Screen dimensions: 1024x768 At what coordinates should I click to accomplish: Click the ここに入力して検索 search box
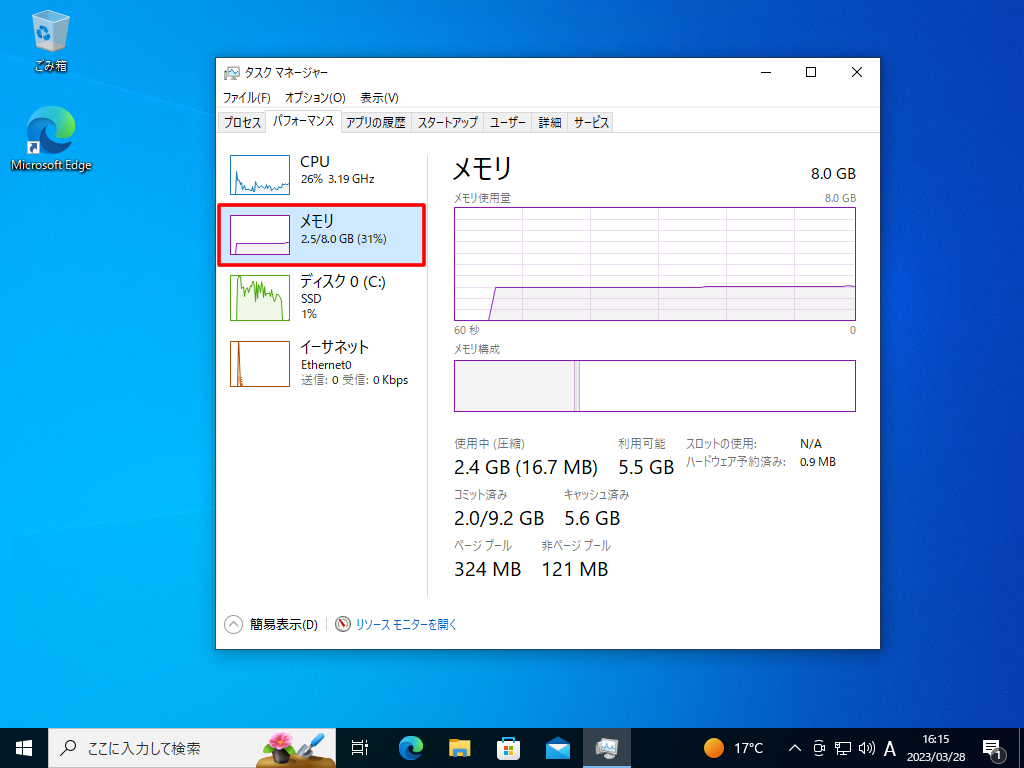[x=192, y=748]
